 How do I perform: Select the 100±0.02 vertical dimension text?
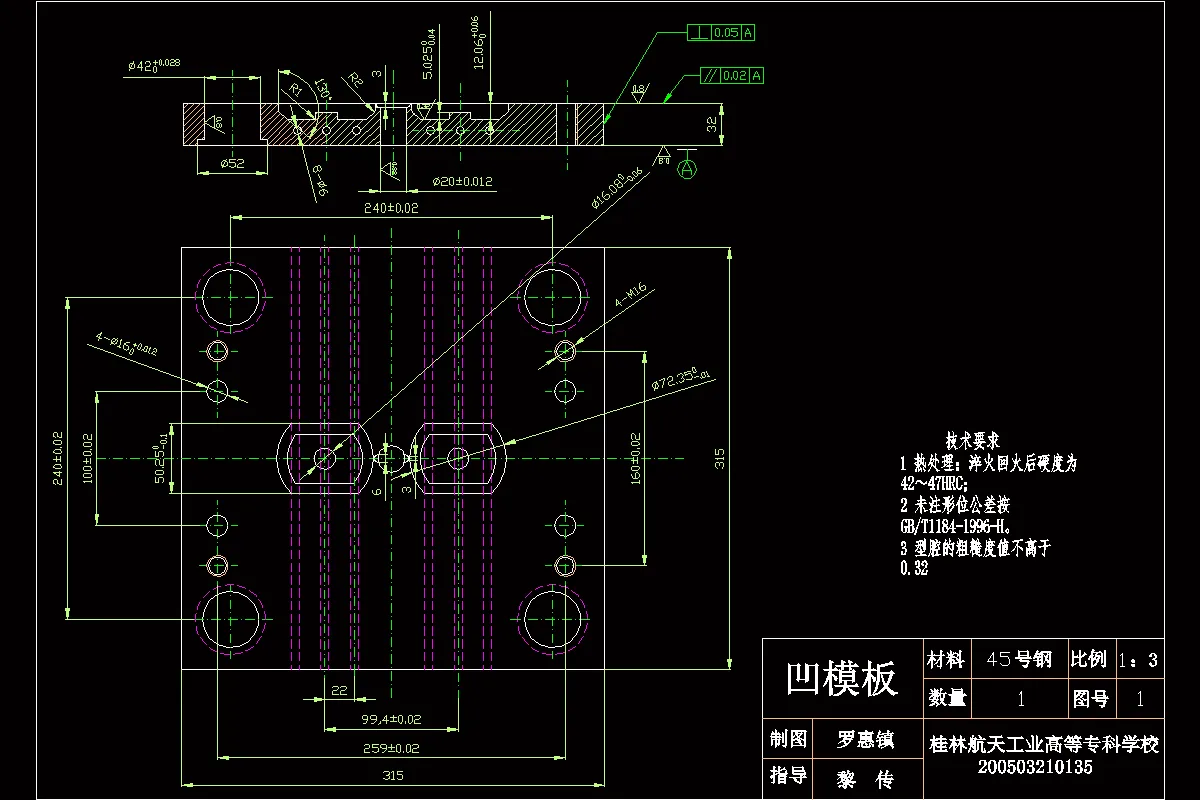(x=87, y=458)
